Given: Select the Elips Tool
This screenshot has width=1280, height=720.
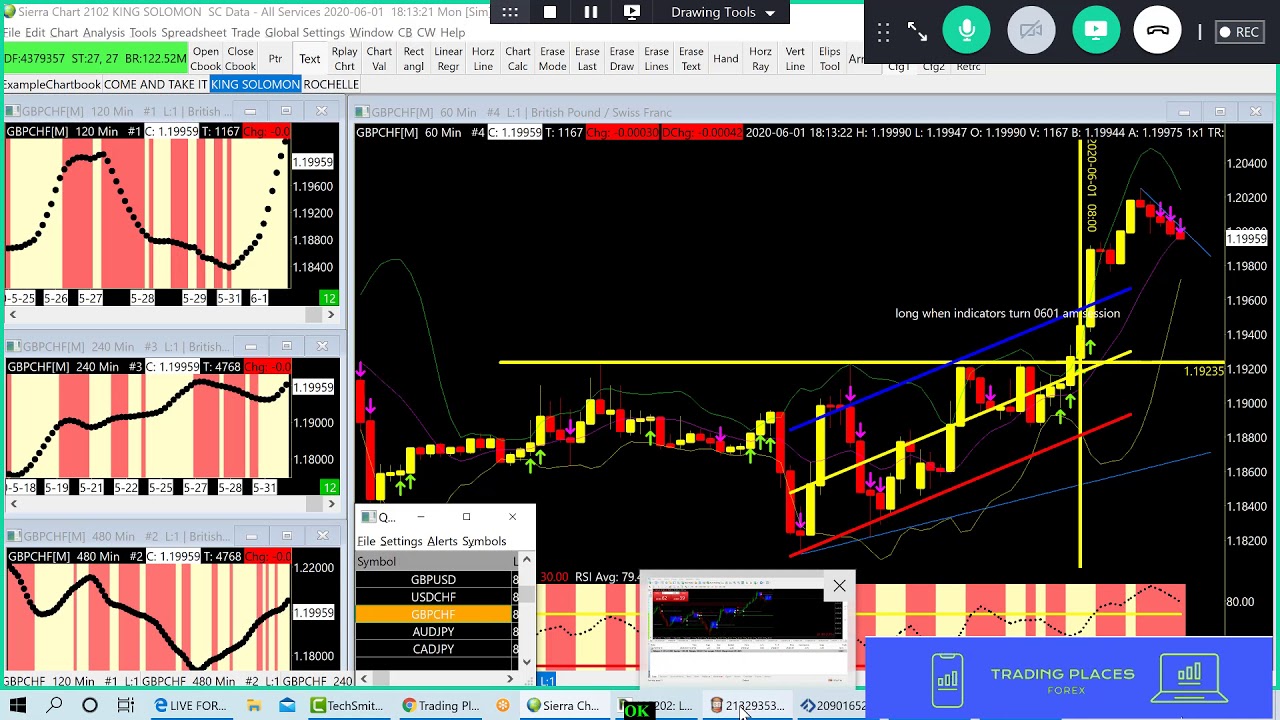Looking at the screenshot, I should click(x=829, y=59).
